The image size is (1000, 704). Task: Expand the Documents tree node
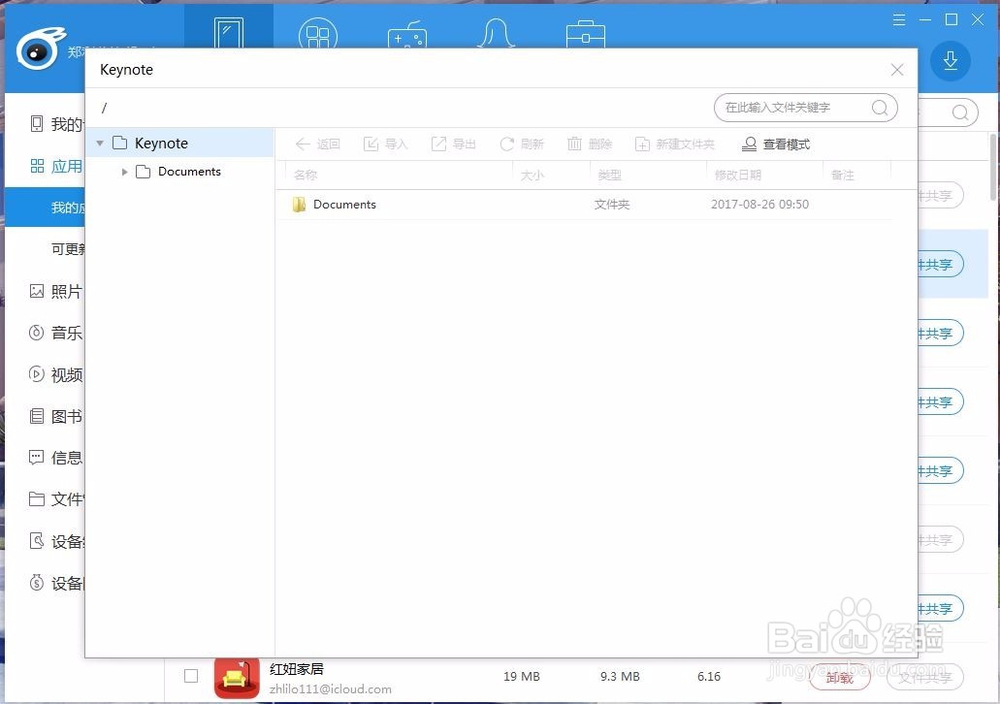[x=124, y=171]
